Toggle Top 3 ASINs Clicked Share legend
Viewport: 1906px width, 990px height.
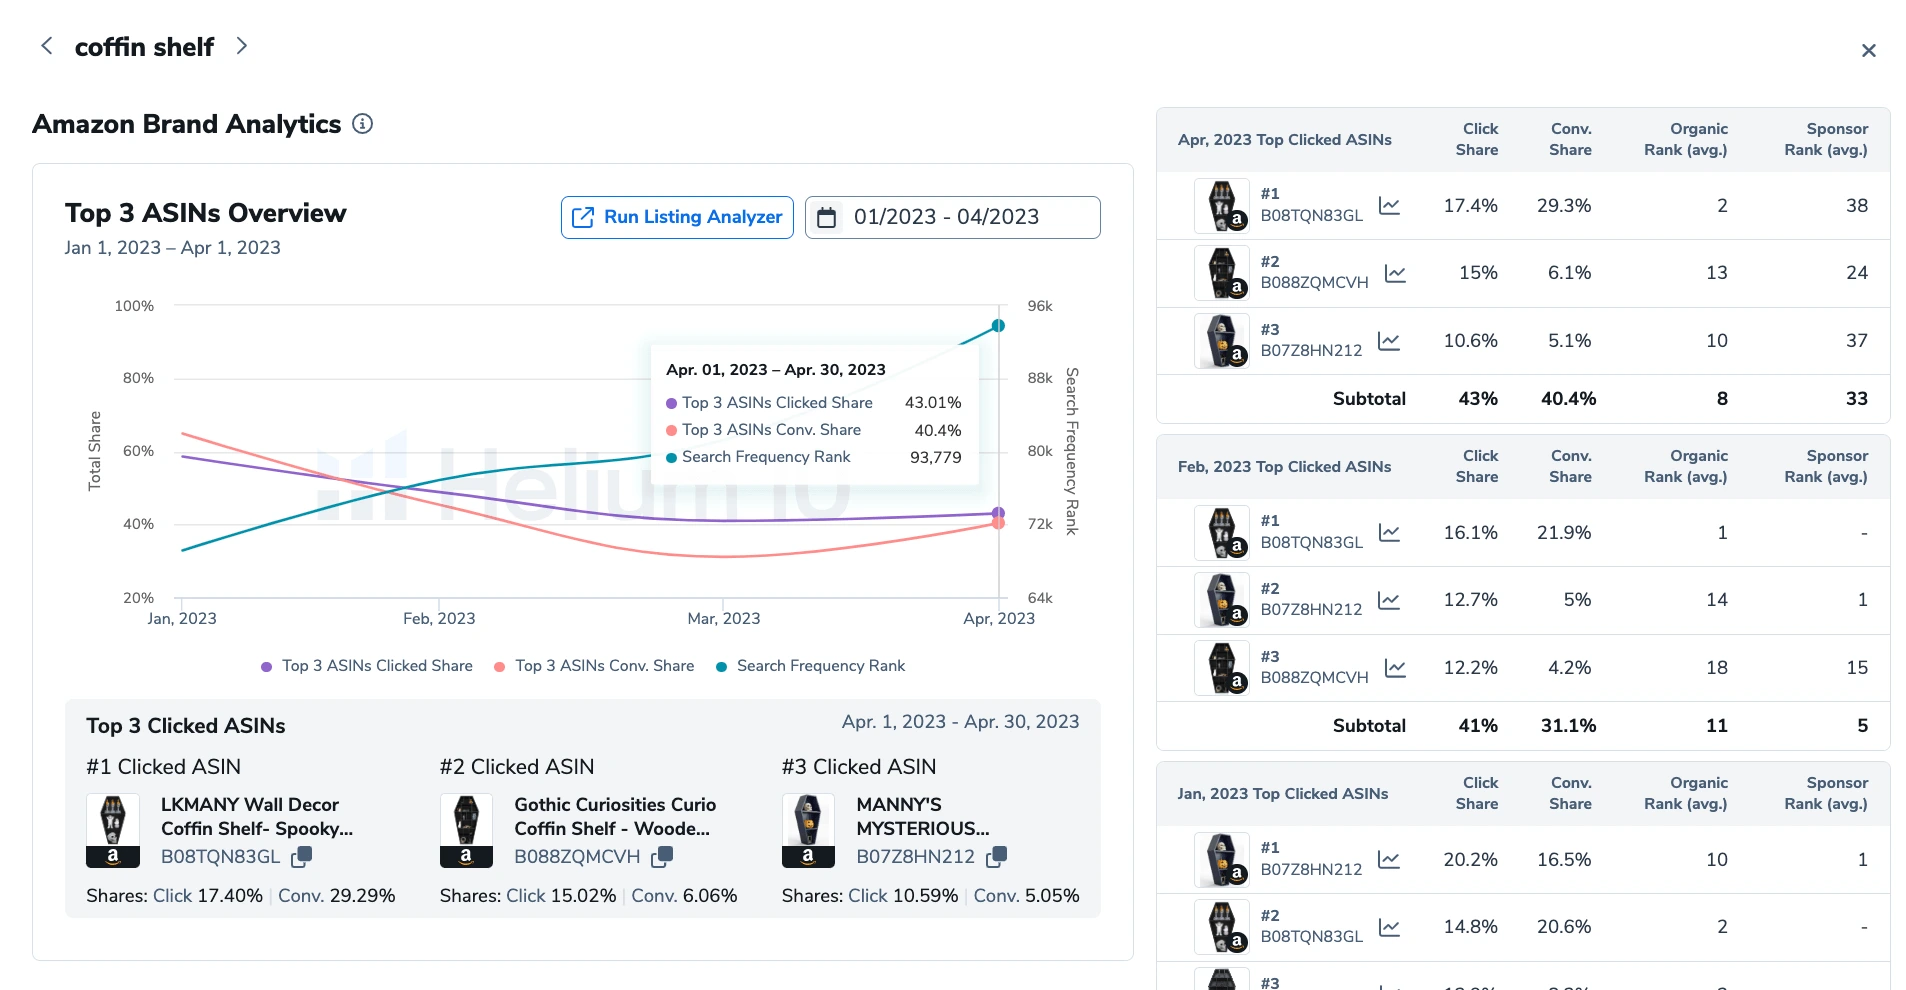click(x=367, y=666)
